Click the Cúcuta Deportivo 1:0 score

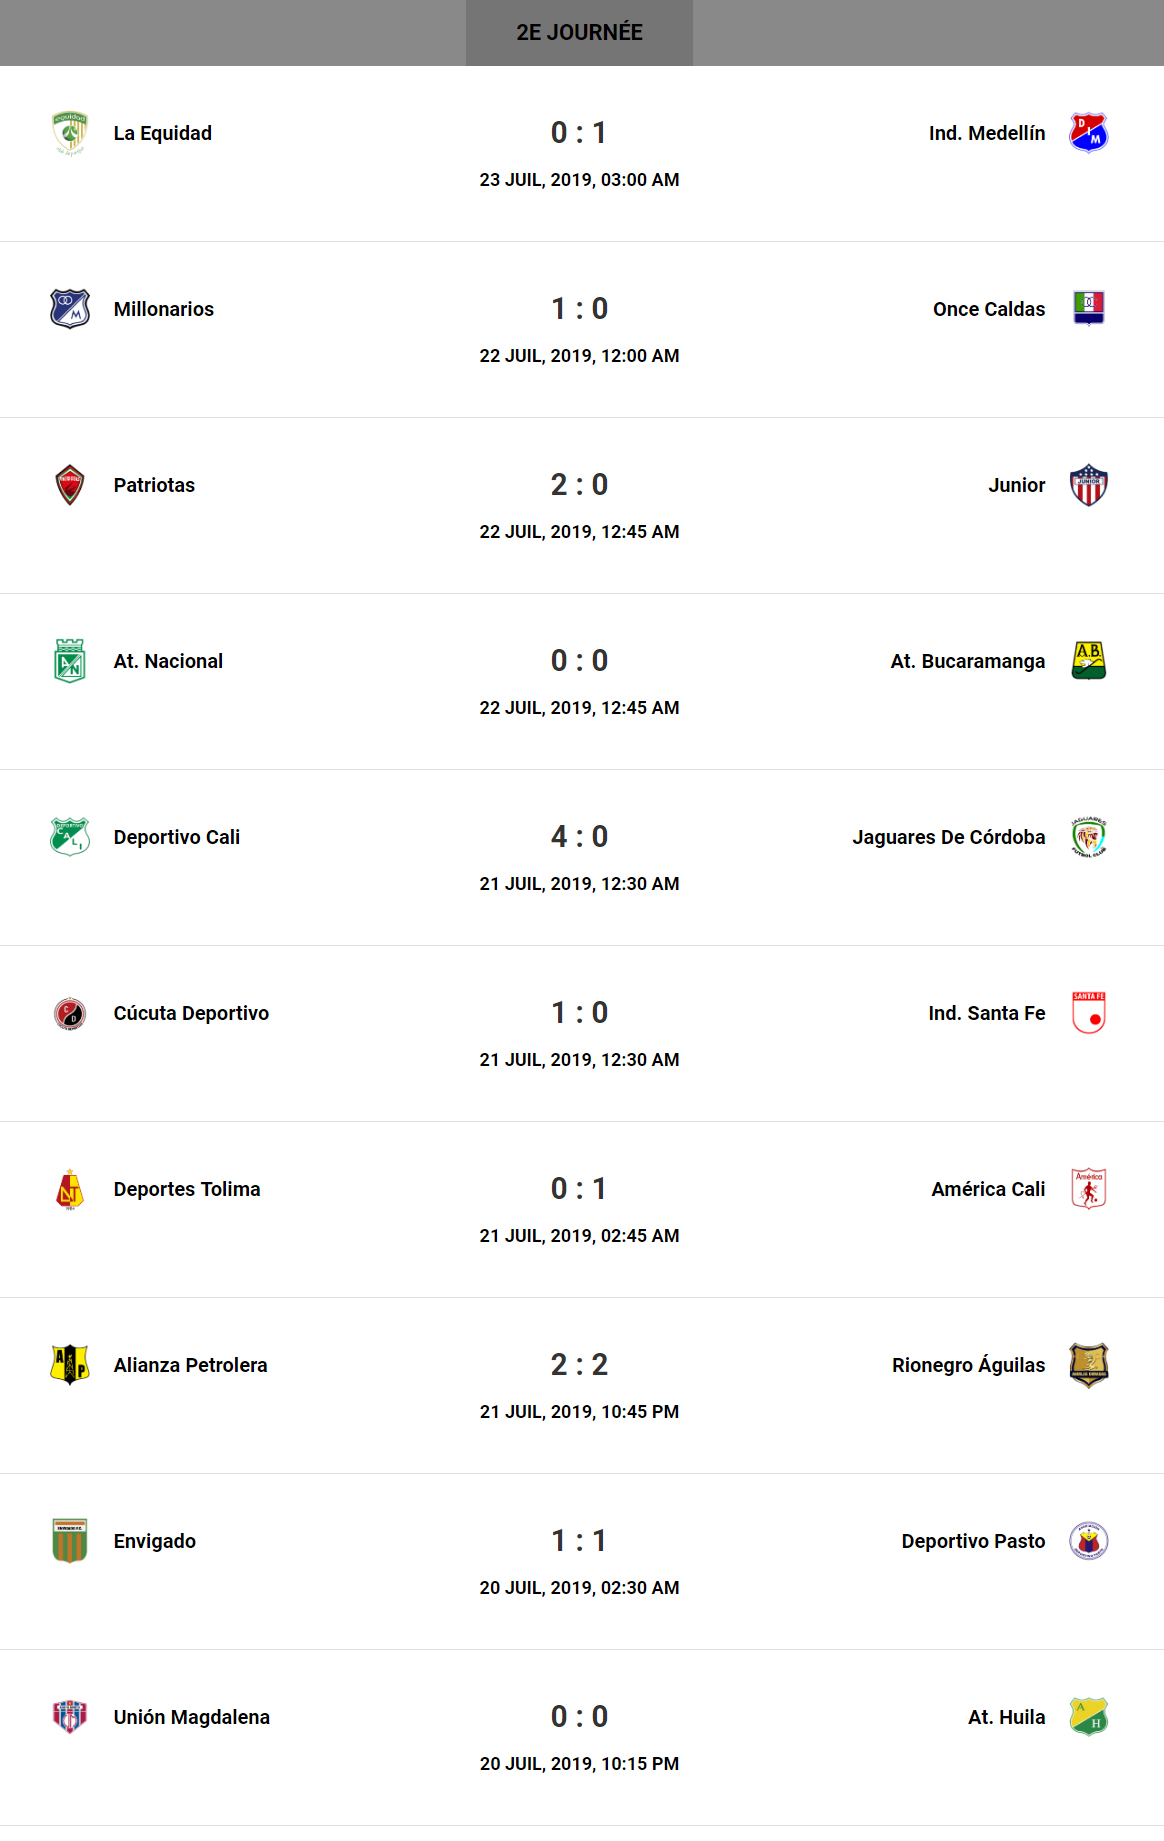pyautogui.click(x=579, y=1013)
